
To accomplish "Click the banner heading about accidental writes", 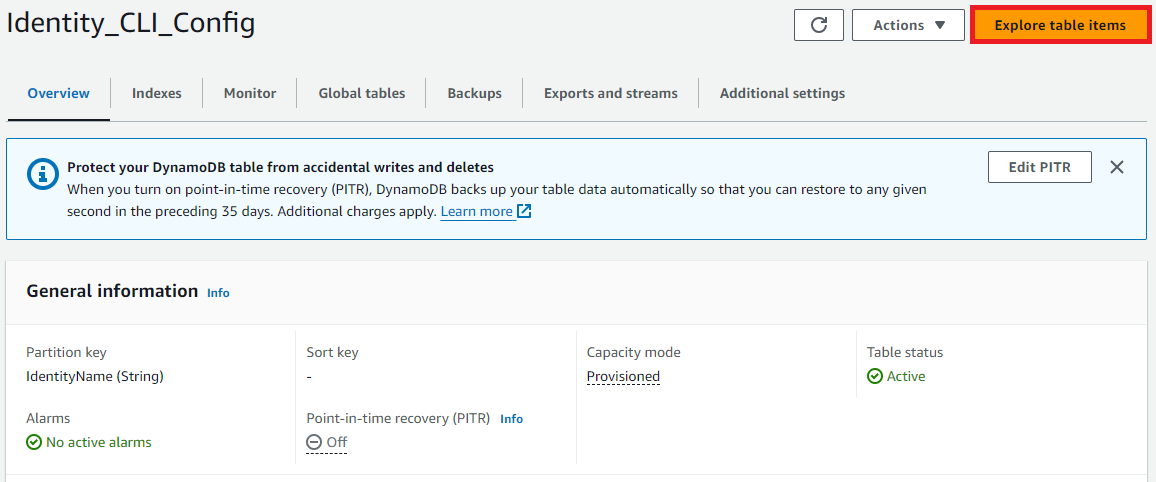I will [280, 167].
